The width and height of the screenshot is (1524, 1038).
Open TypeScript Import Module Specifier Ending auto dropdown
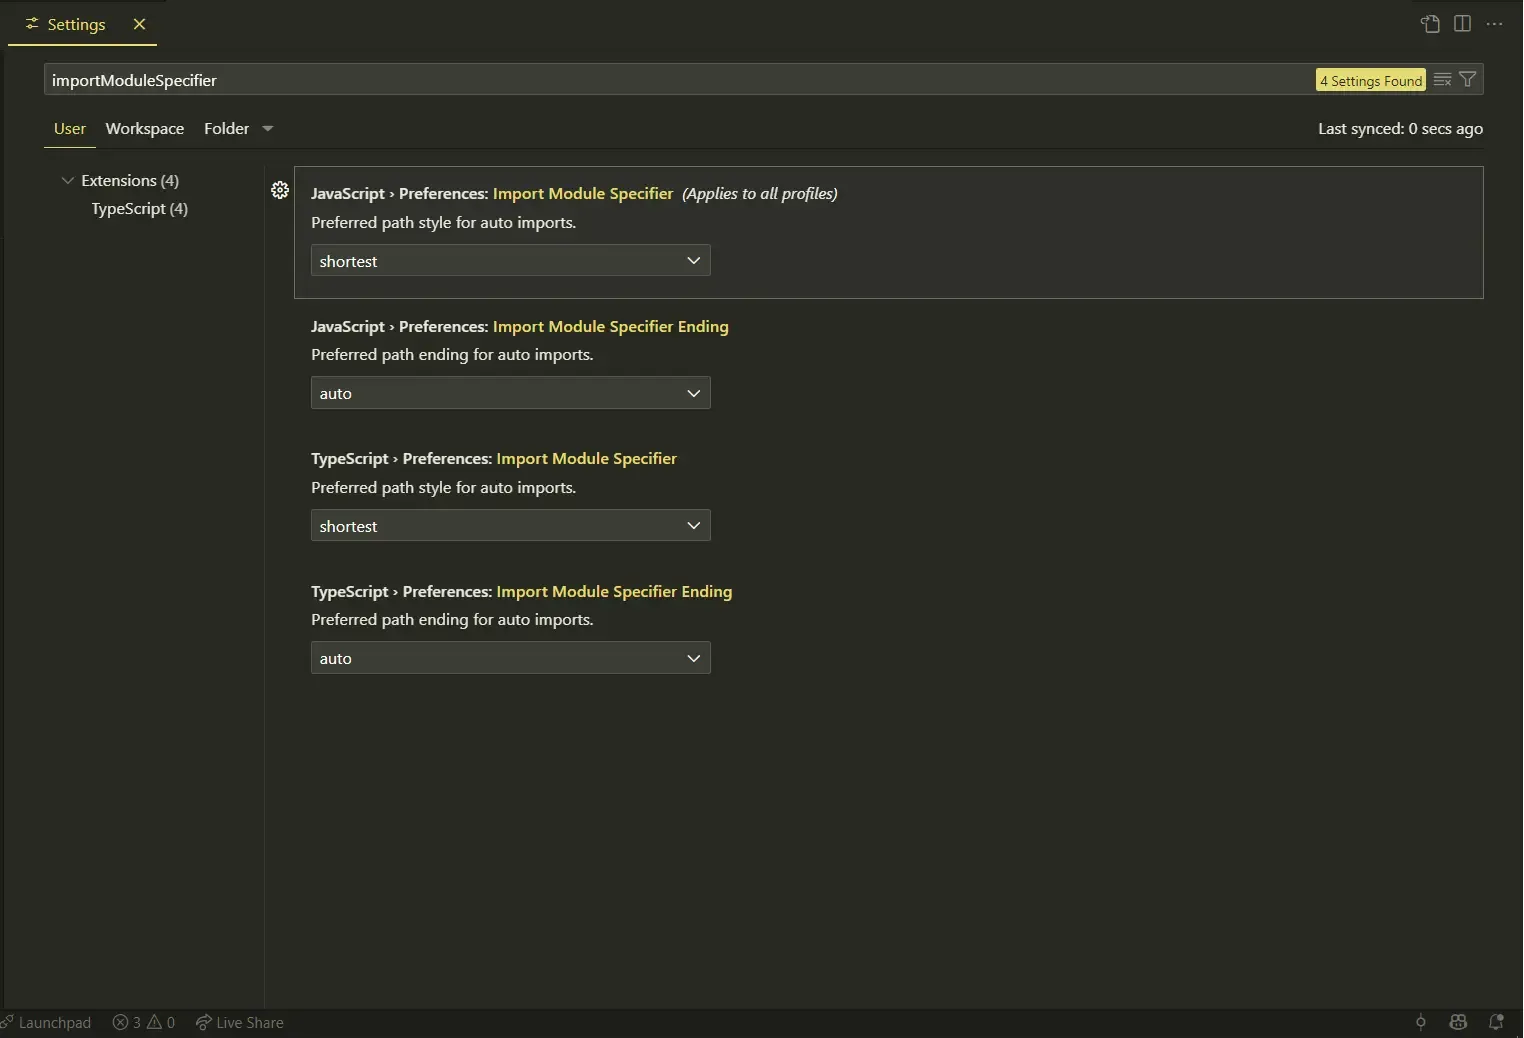[511, 658]
